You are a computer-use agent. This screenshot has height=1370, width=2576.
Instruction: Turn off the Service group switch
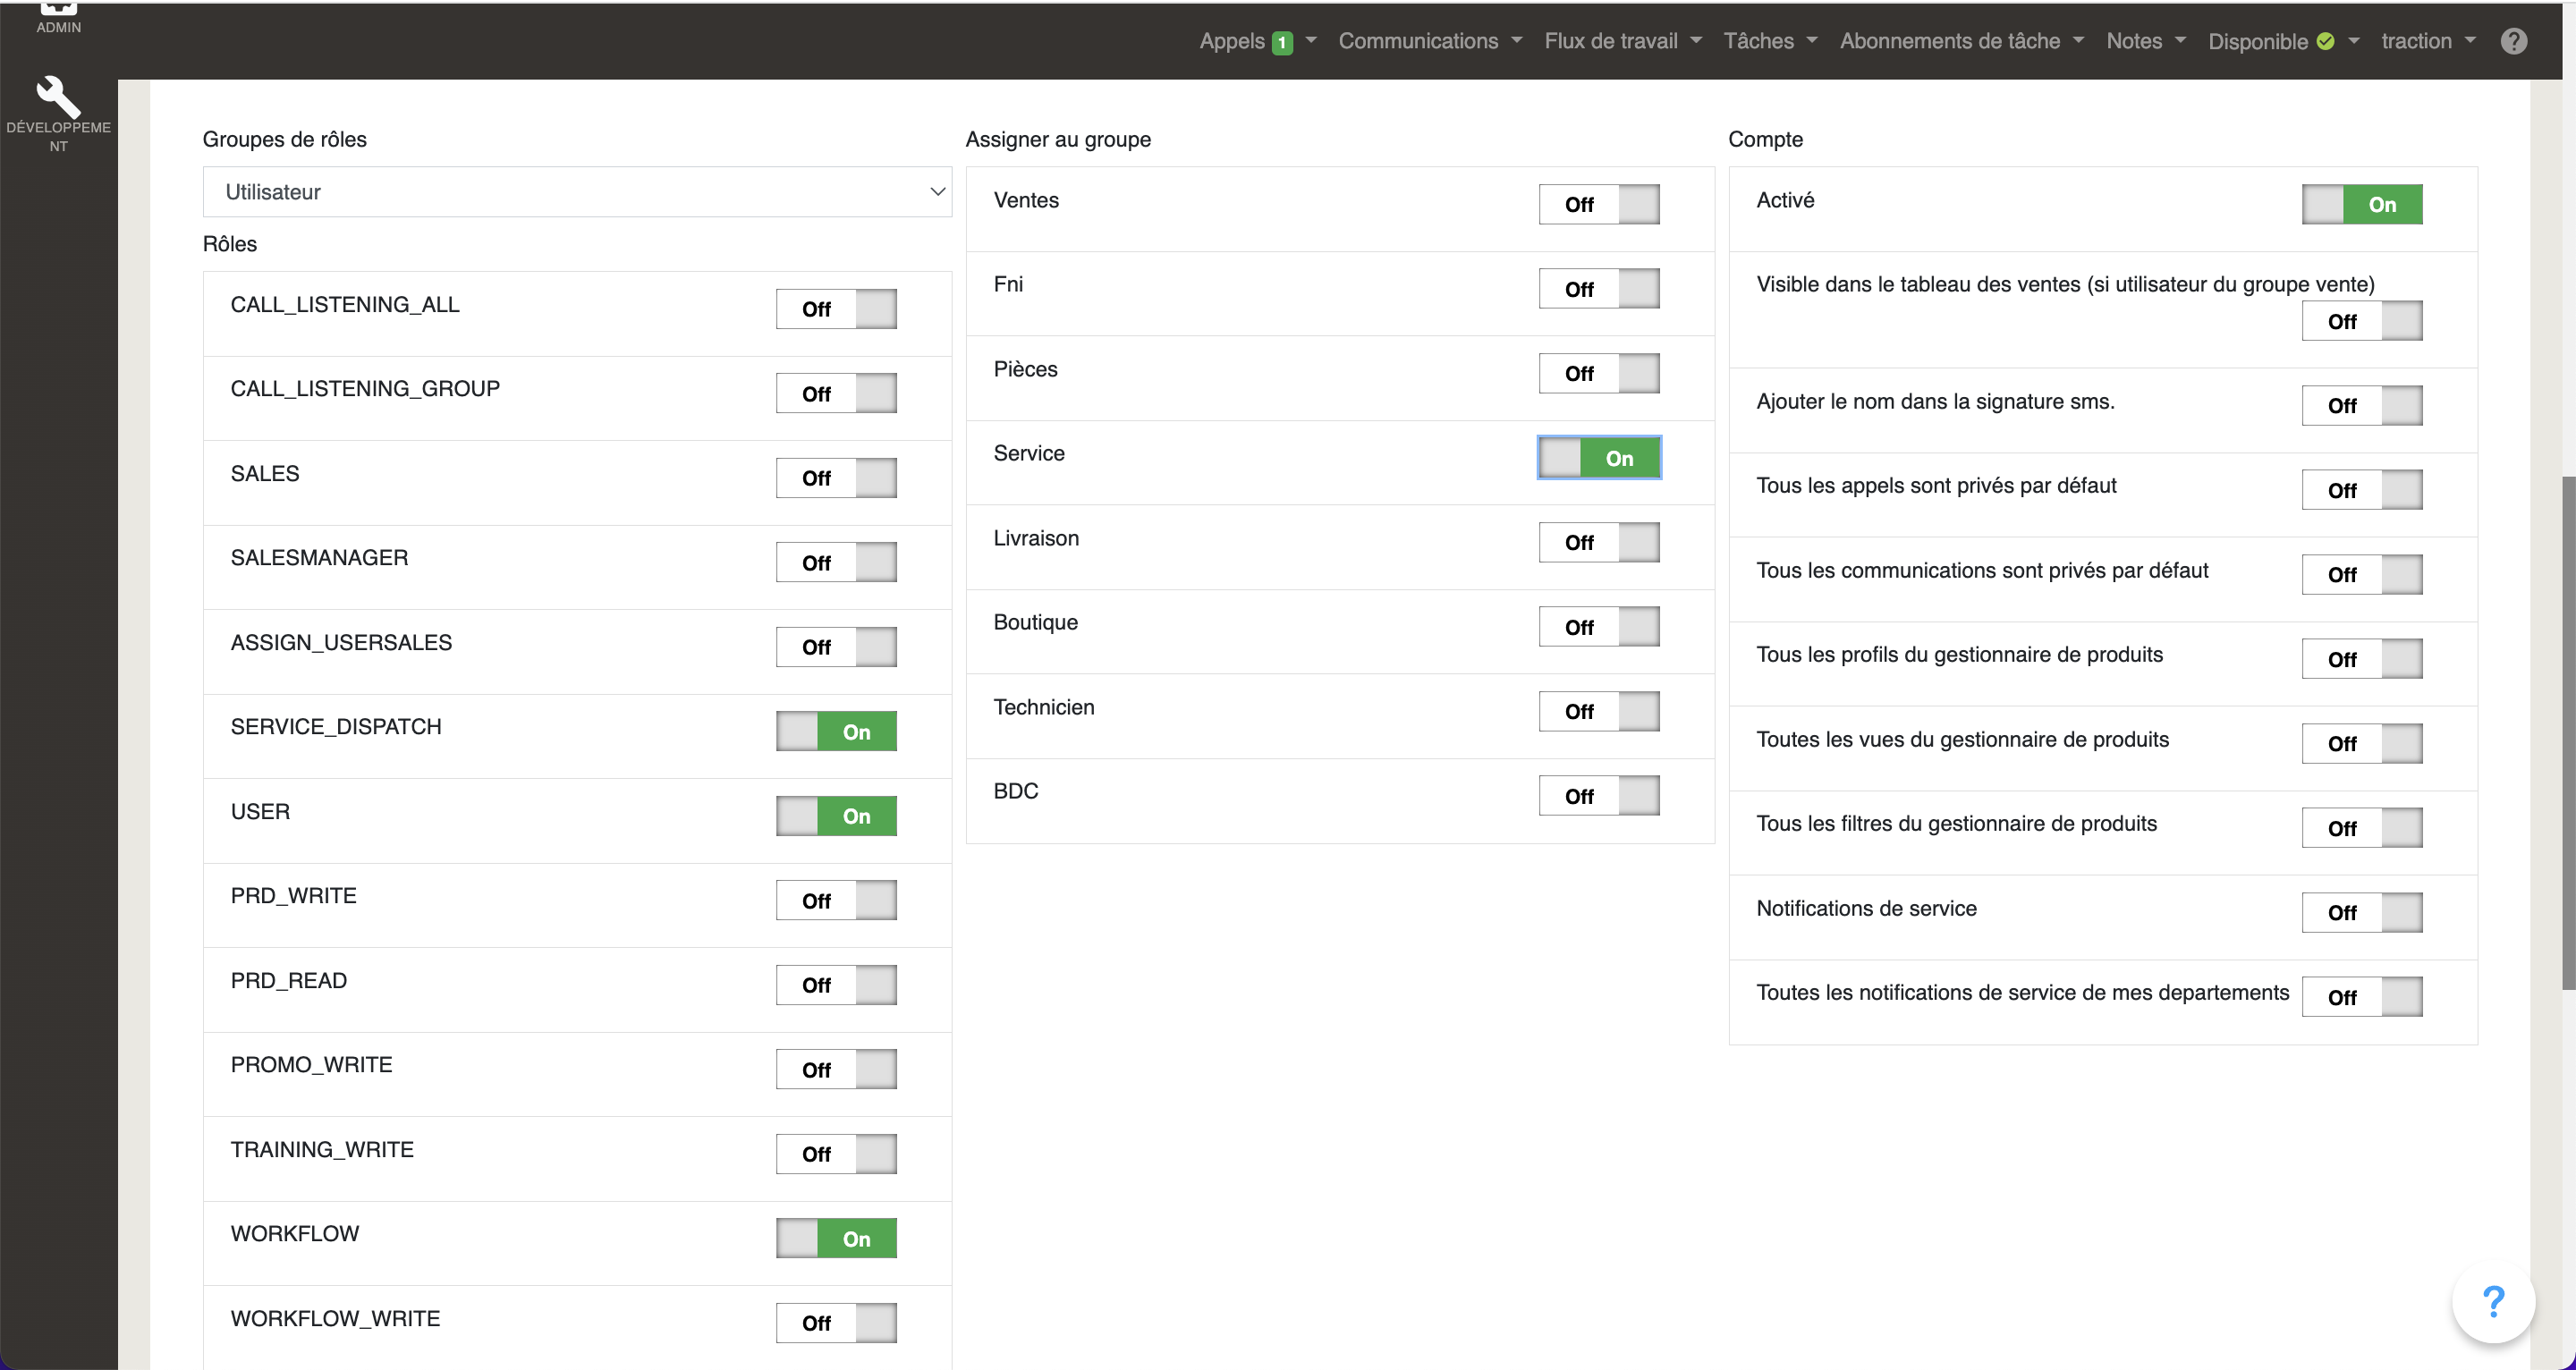1599,458
